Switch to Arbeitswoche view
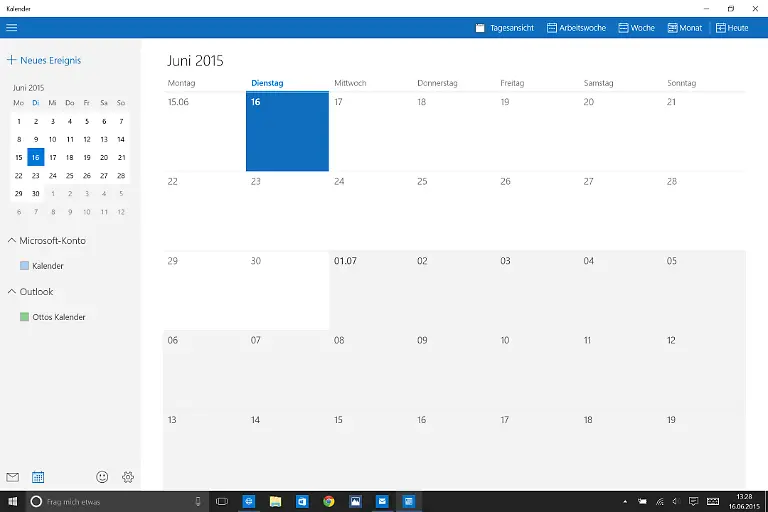This screenshot has height=512, width=768. (576, 28)
